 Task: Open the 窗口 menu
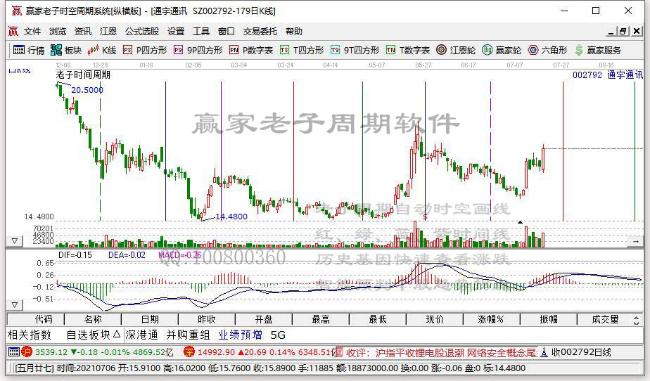(226, 31)
